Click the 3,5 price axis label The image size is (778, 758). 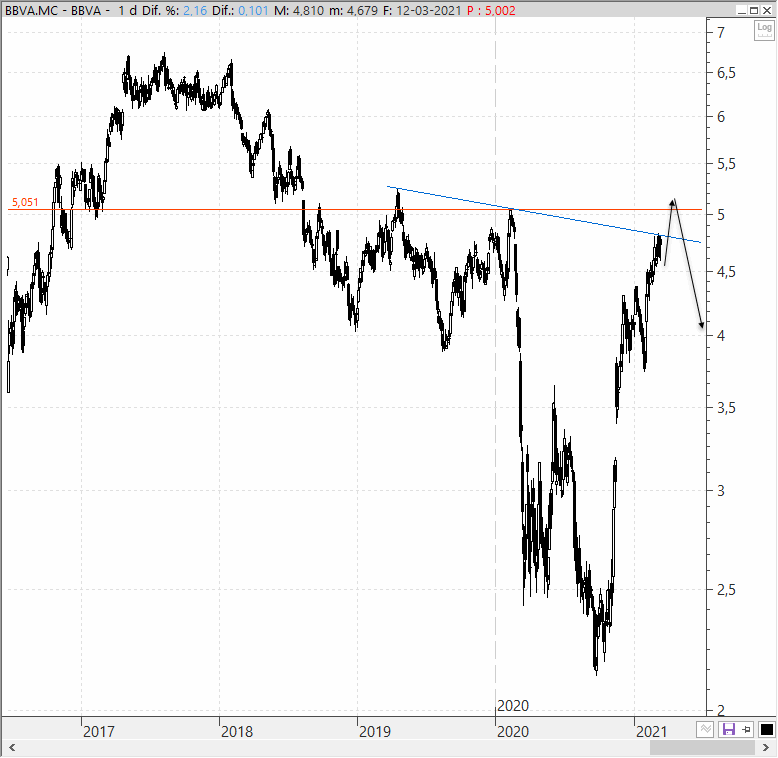(726, 408)
